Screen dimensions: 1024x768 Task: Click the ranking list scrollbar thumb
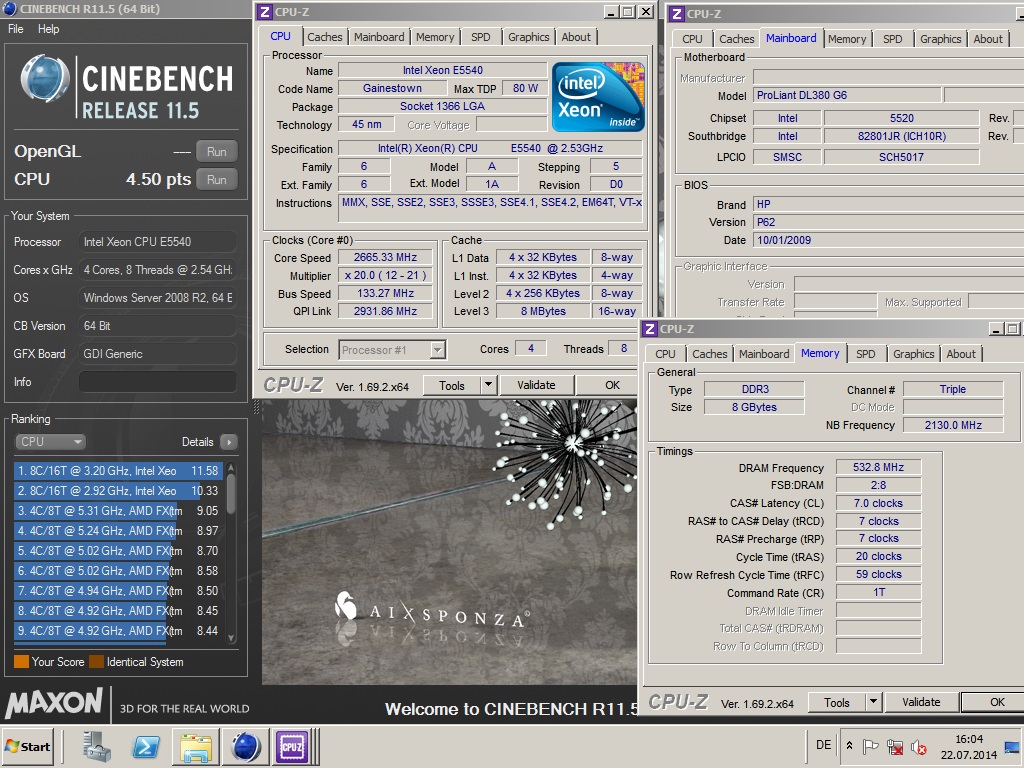click(231, 495)
